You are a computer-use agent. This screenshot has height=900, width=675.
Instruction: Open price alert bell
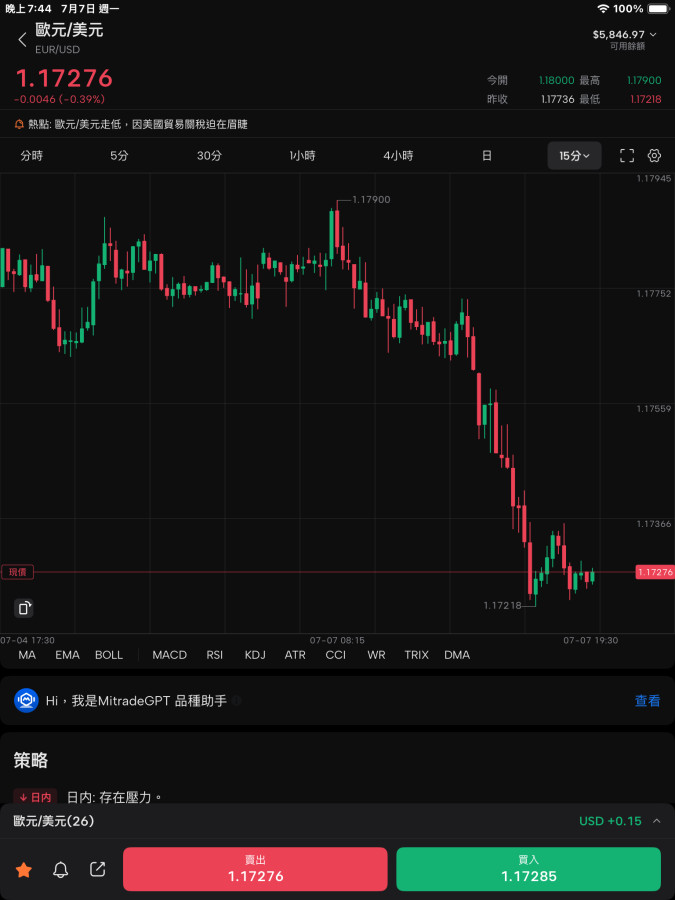[x=61, y=870]
